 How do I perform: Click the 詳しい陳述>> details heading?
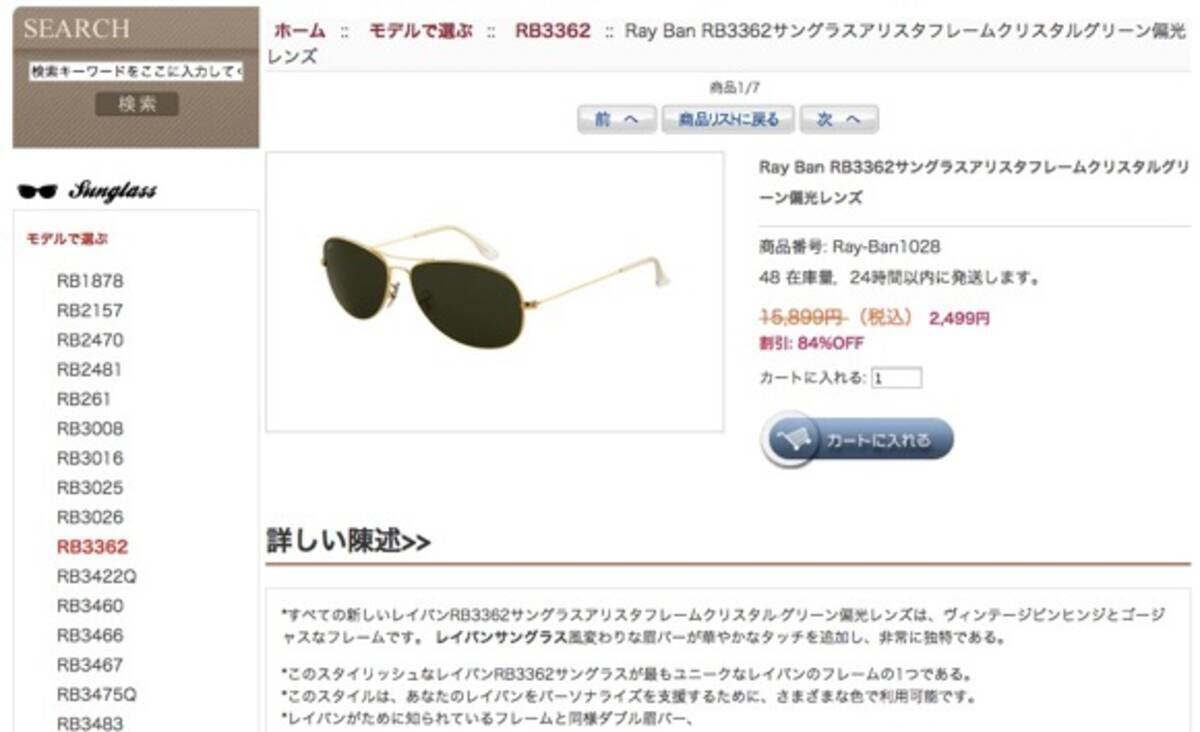(x=349, y=541)
